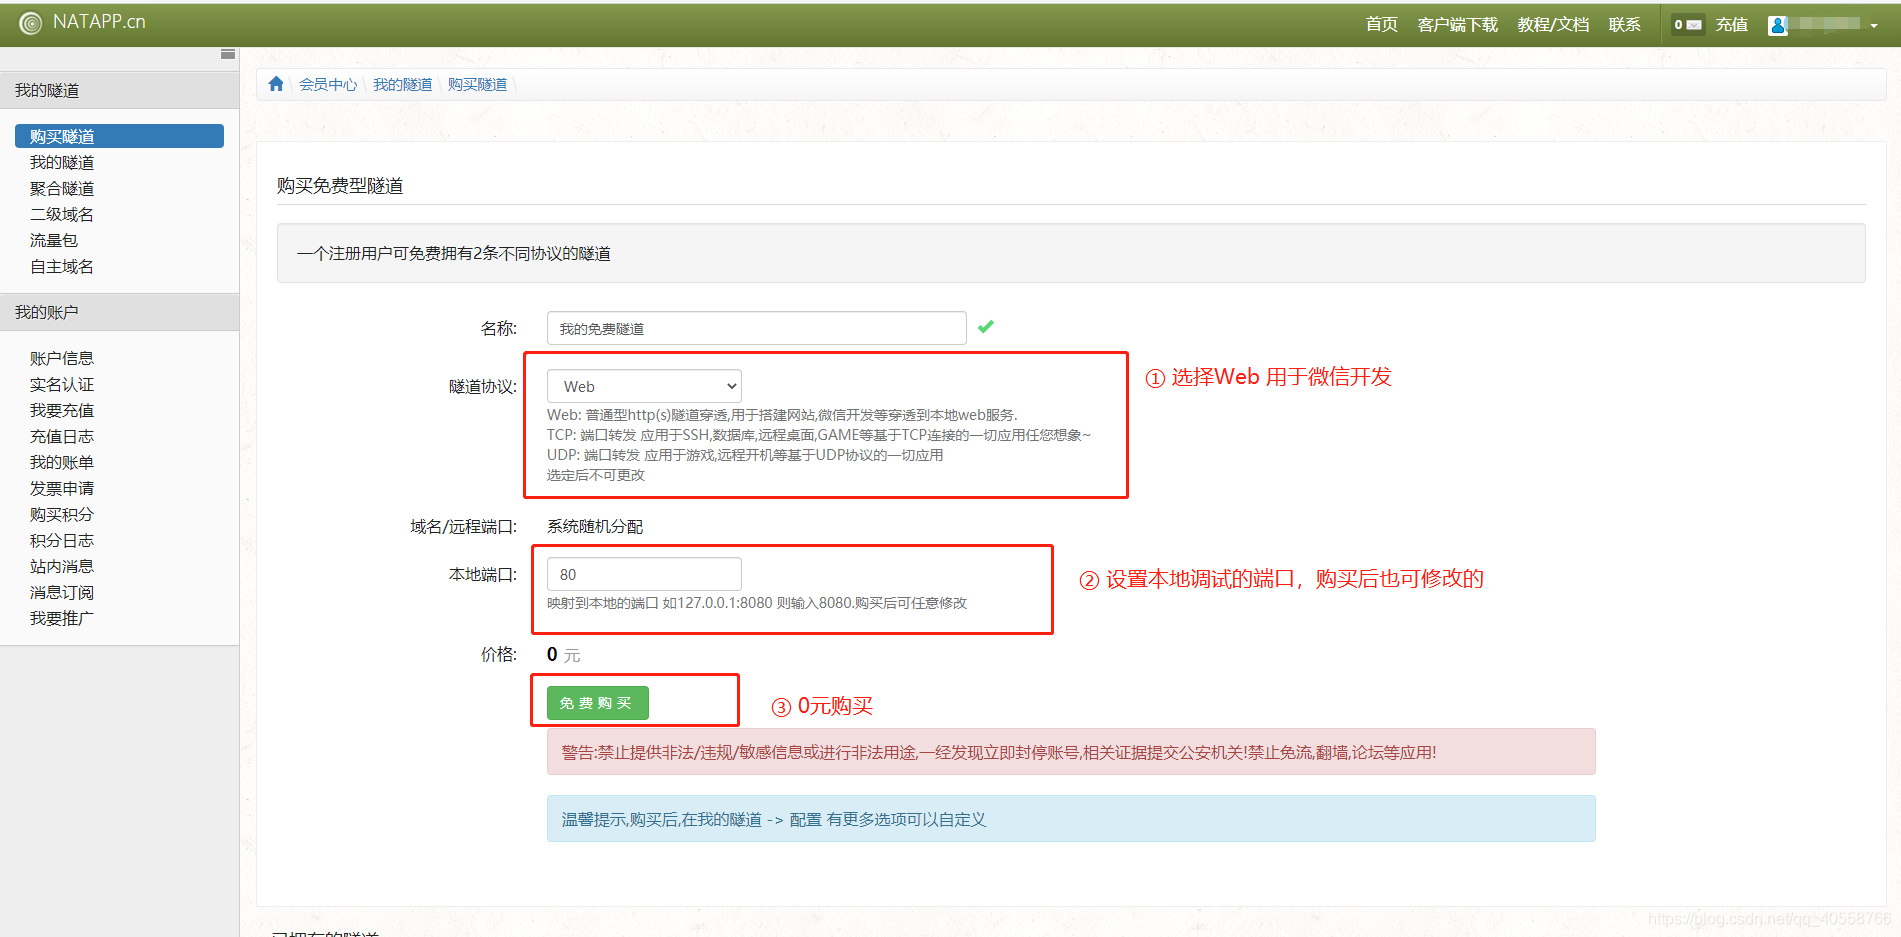Screen dimensions: 1901x937
Task: Click 充值 in the top bar
Action: [x=1732, y=25]
